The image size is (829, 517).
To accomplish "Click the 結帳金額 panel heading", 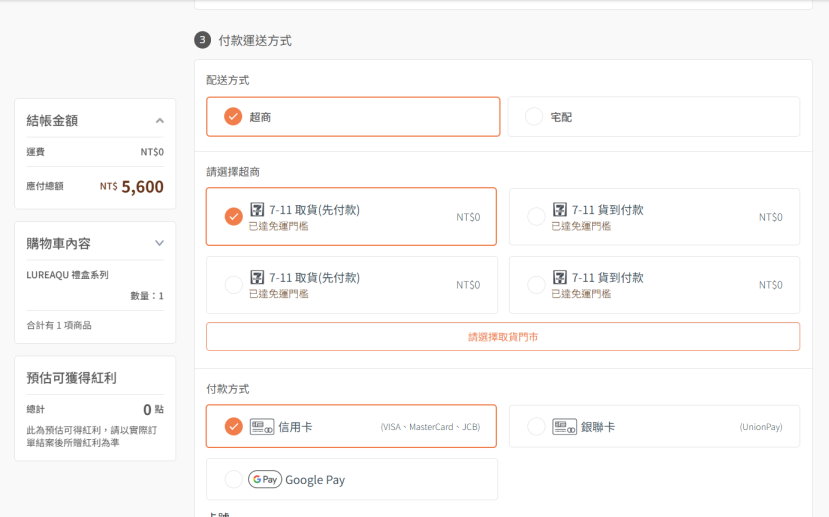I will pyautogui.click(x=52, y=121).
